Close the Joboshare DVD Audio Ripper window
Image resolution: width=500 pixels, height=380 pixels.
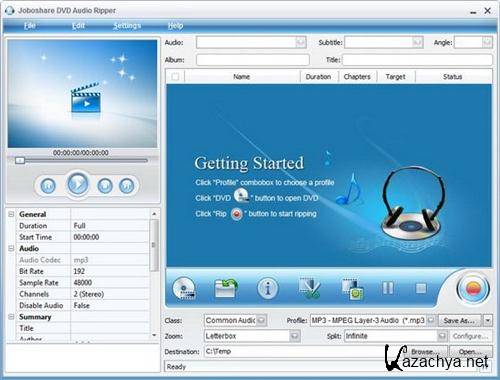point(487,11)
